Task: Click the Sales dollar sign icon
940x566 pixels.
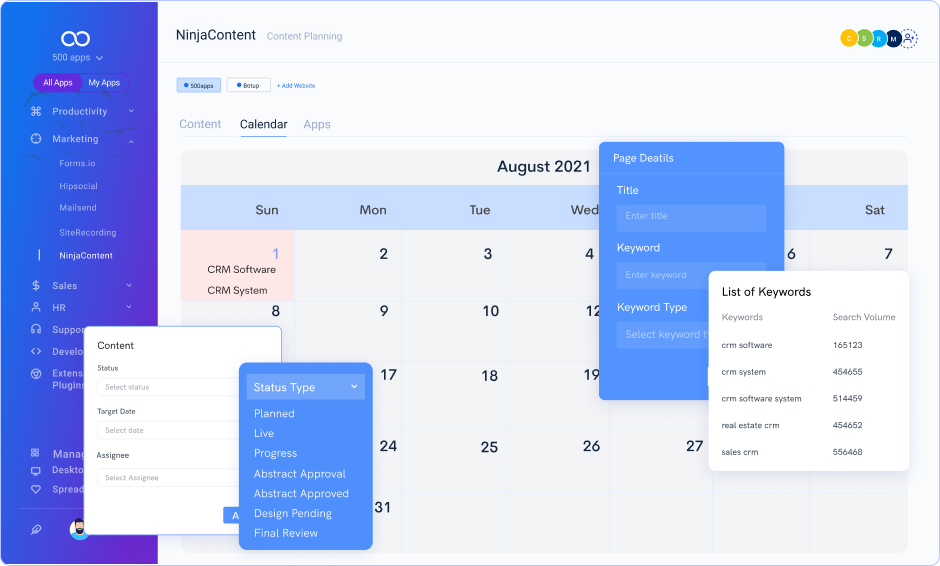Action: click(36, 285)
